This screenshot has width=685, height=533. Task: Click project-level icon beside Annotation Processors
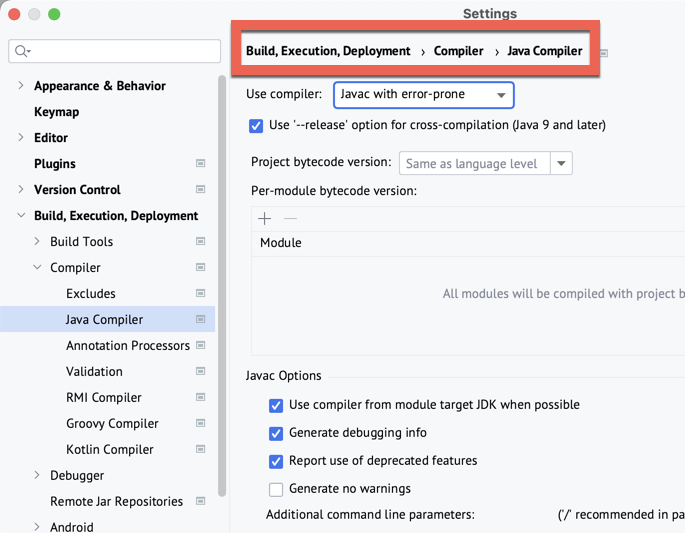[x=201, y=345]
